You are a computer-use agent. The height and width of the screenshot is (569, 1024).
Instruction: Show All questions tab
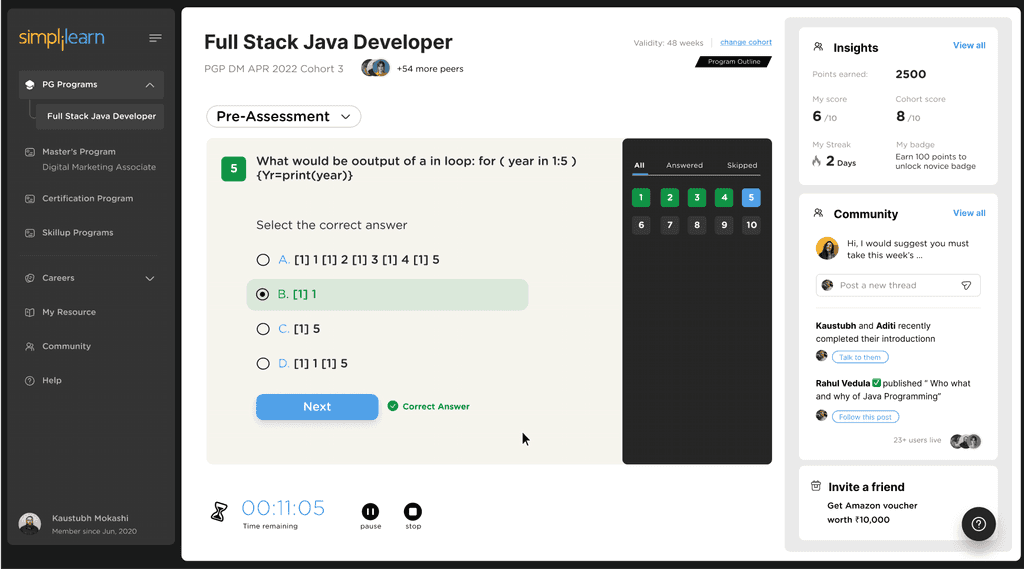[x=639, y=165]
